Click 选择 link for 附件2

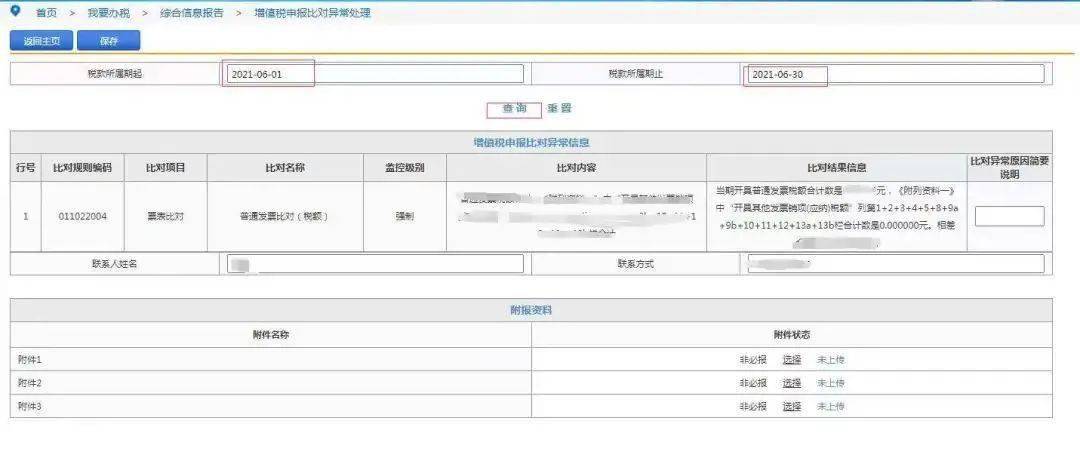[792, 383]
